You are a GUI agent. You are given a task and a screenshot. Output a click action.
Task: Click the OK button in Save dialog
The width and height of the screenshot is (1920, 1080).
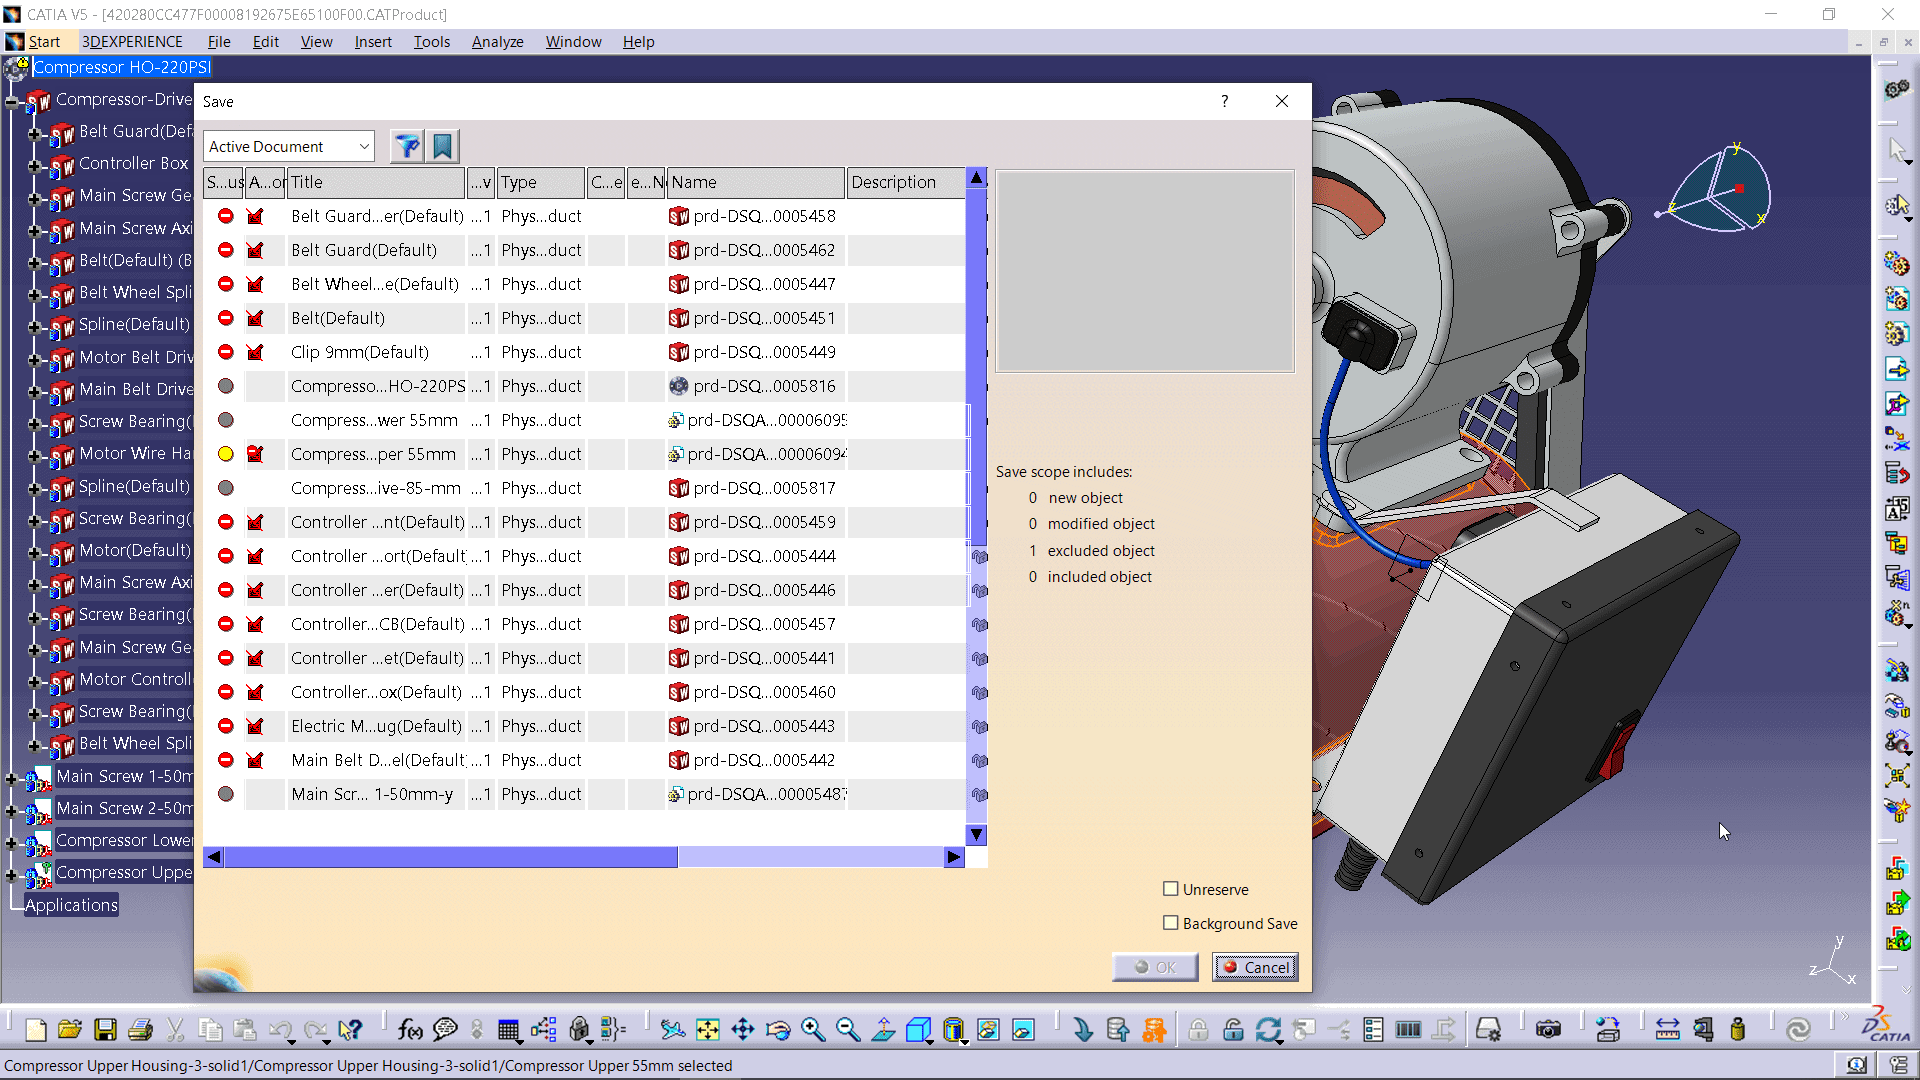pos(1155,967)
